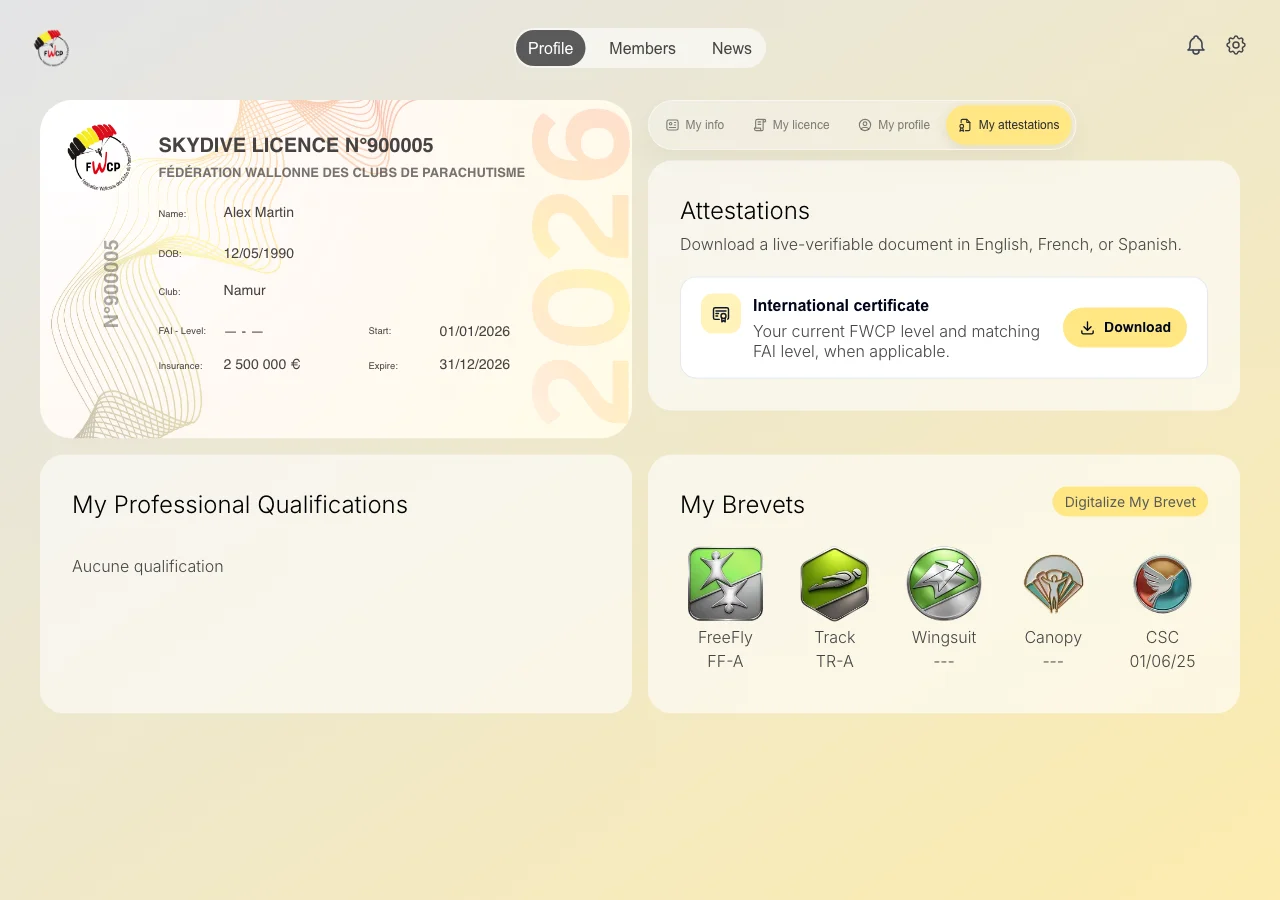Click the Attestations heading
The height and width of the screenshot is (900, 1280).
(x=745, y=210)
